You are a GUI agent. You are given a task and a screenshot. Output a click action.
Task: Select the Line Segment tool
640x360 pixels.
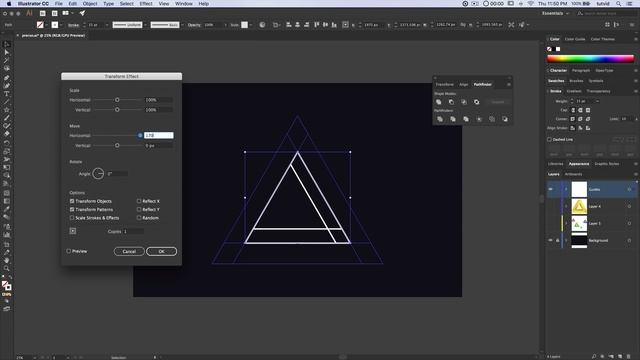(6, 102)
